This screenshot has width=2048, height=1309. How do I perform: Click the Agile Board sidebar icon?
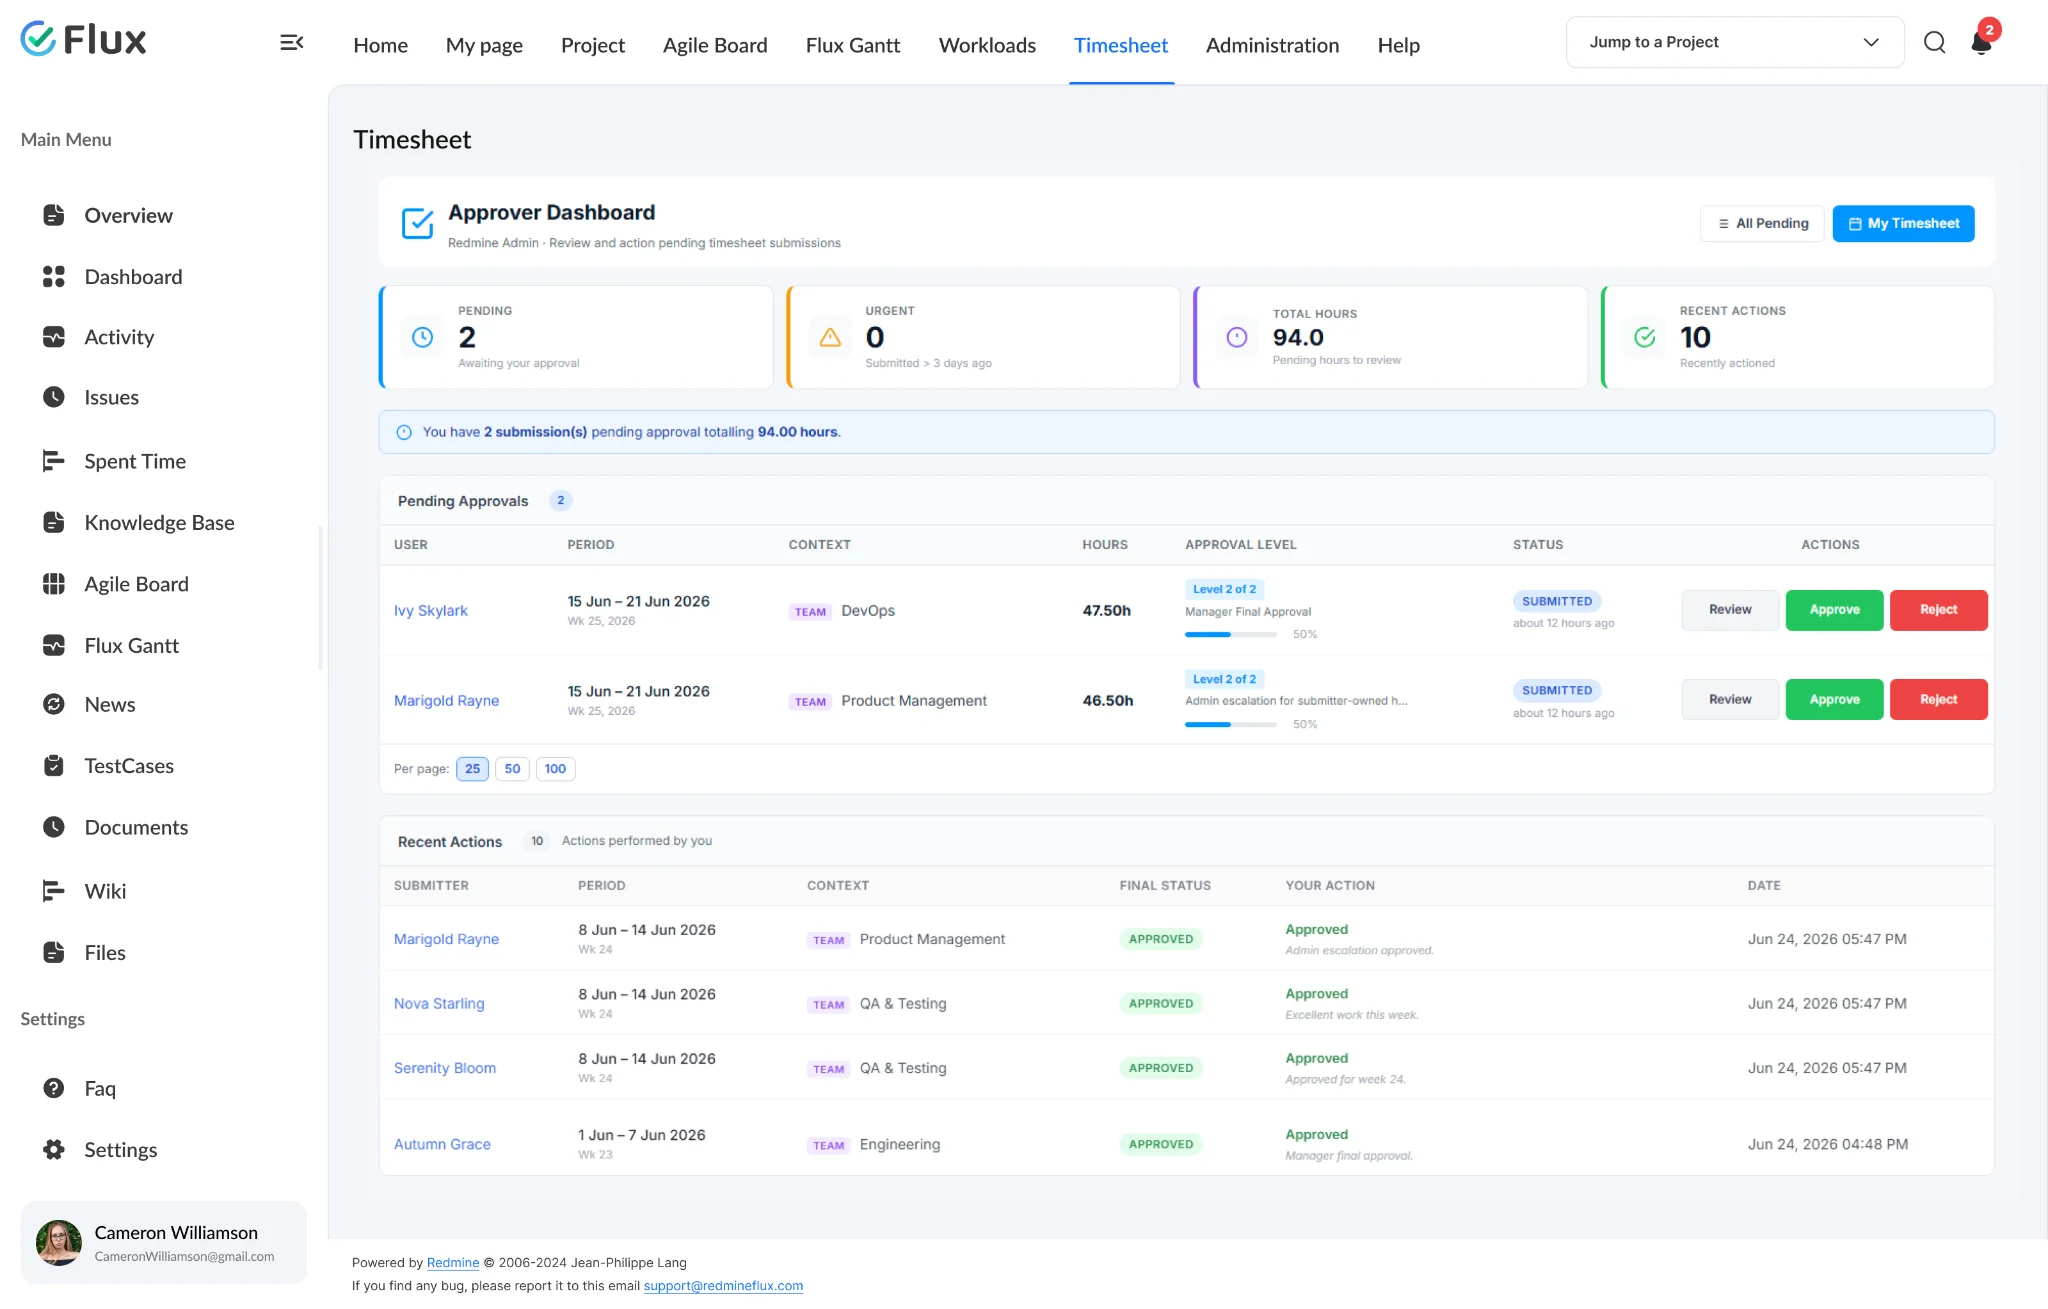[x=54, y=584]
